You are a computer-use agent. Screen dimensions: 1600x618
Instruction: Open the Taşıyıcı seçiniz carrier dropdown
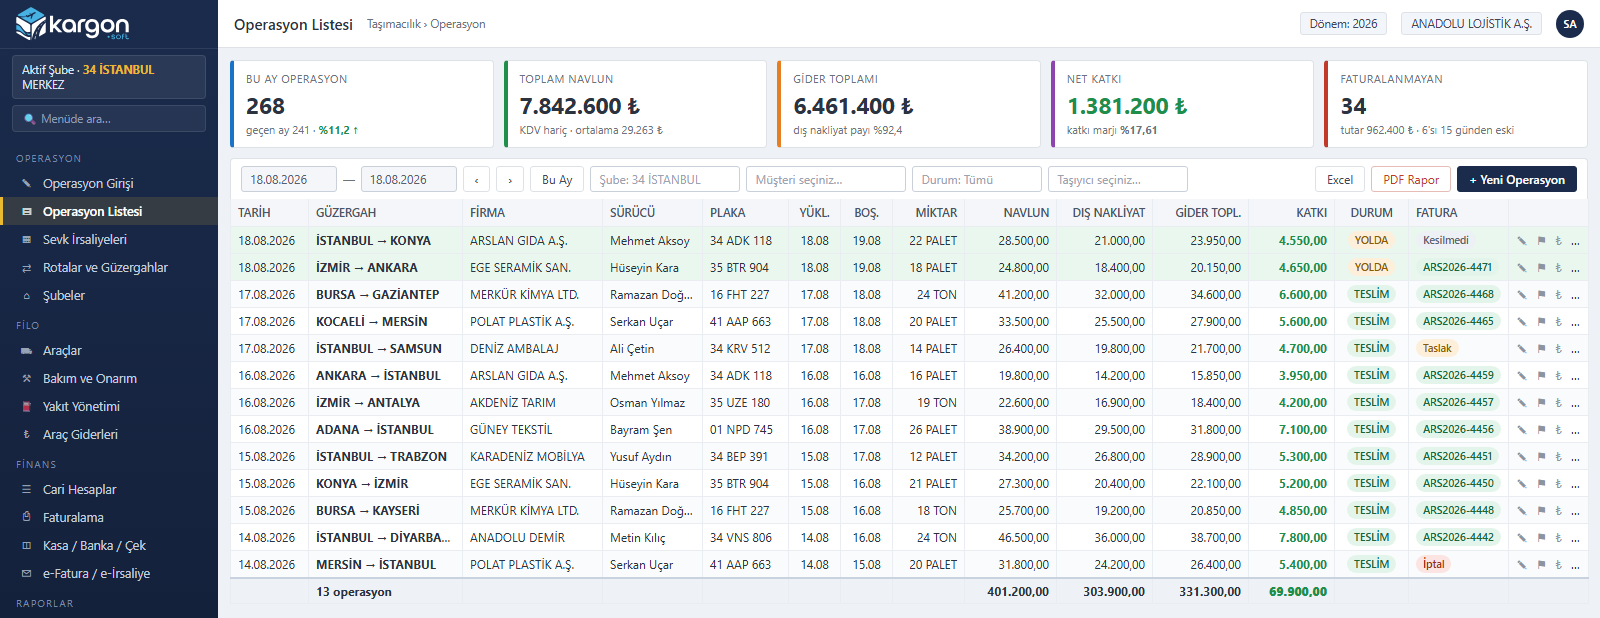point(1118,180)
